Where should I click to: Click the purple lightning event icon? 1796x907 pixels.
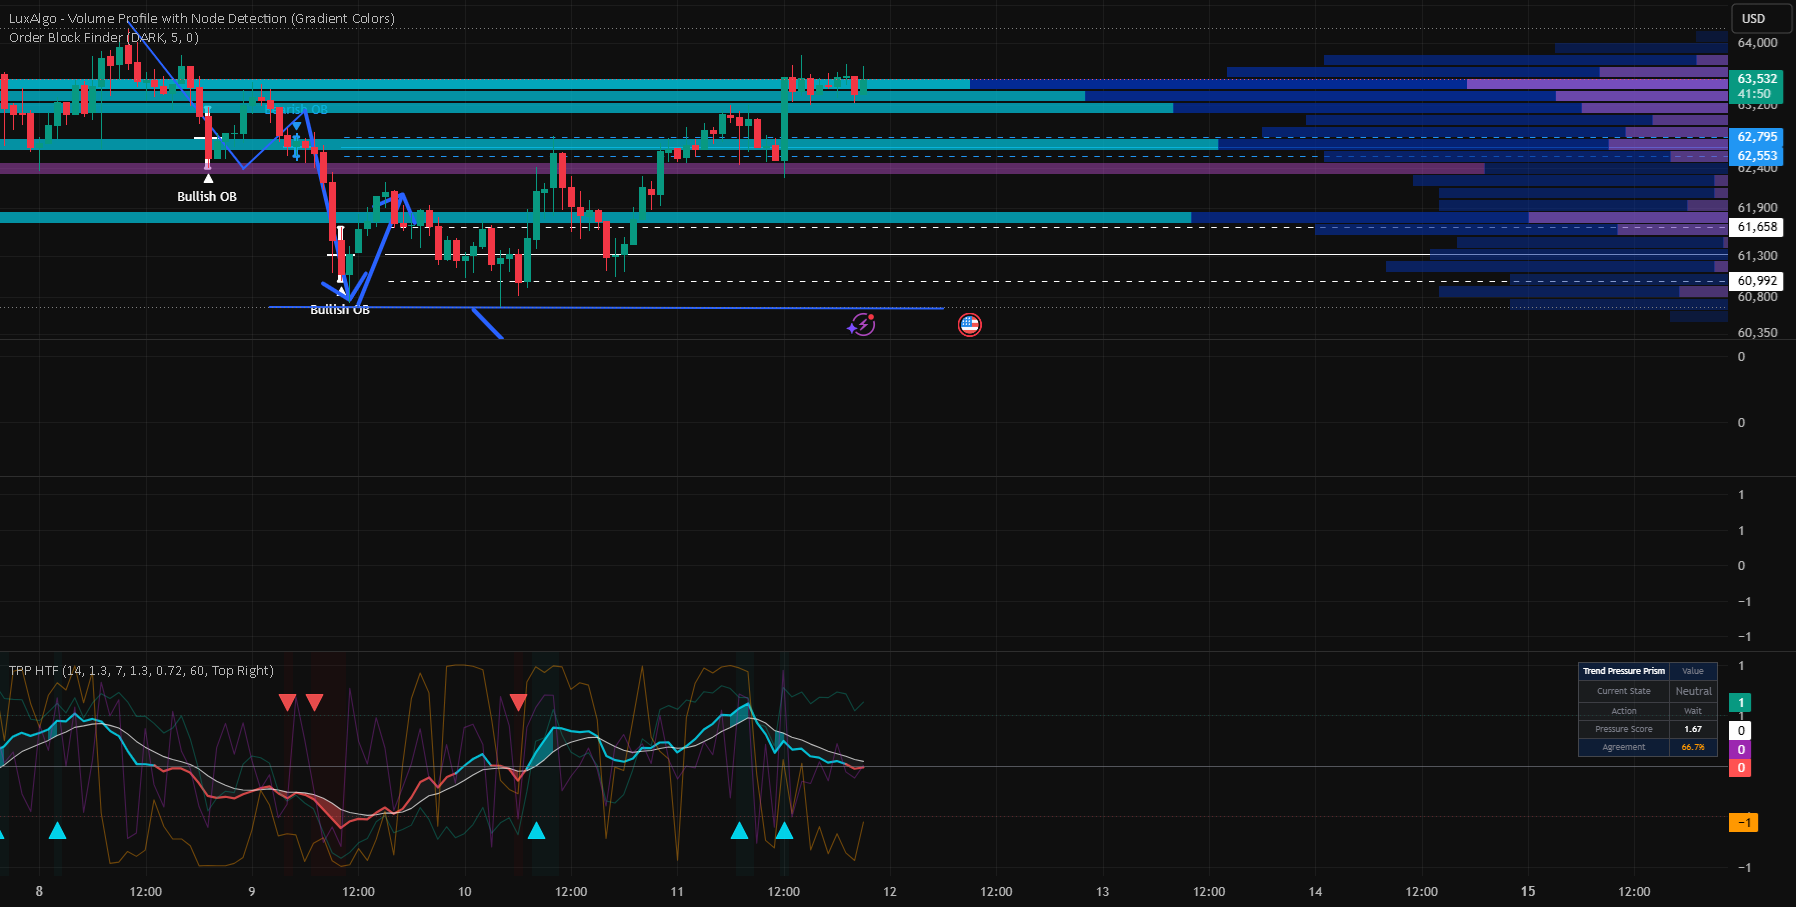861,324
